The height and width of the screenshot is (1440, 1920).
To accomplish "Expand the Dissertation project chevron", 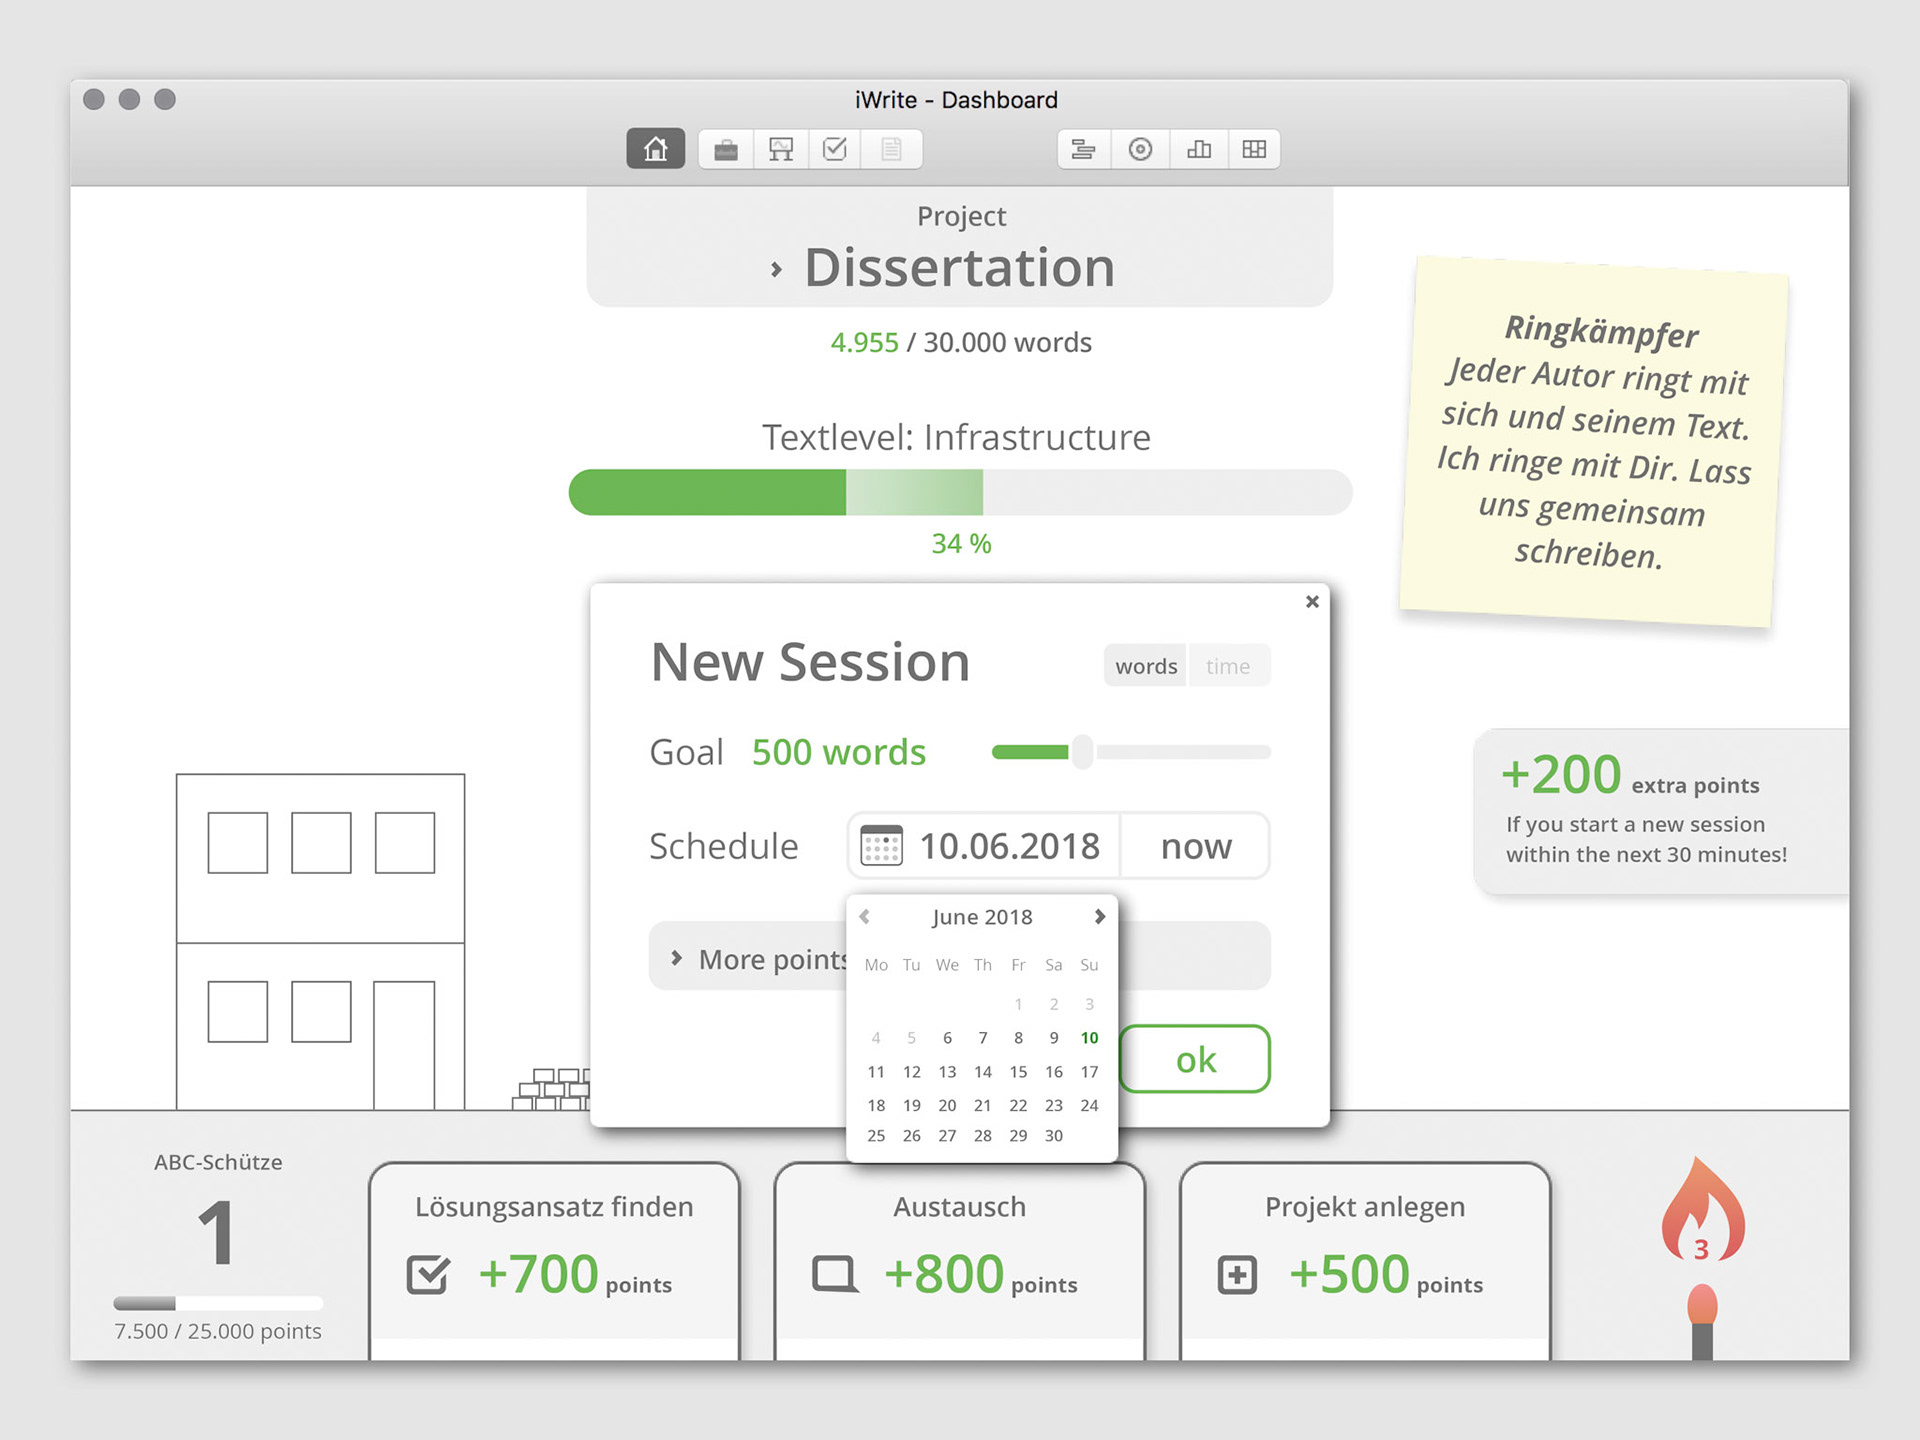I will pos(776,269).
